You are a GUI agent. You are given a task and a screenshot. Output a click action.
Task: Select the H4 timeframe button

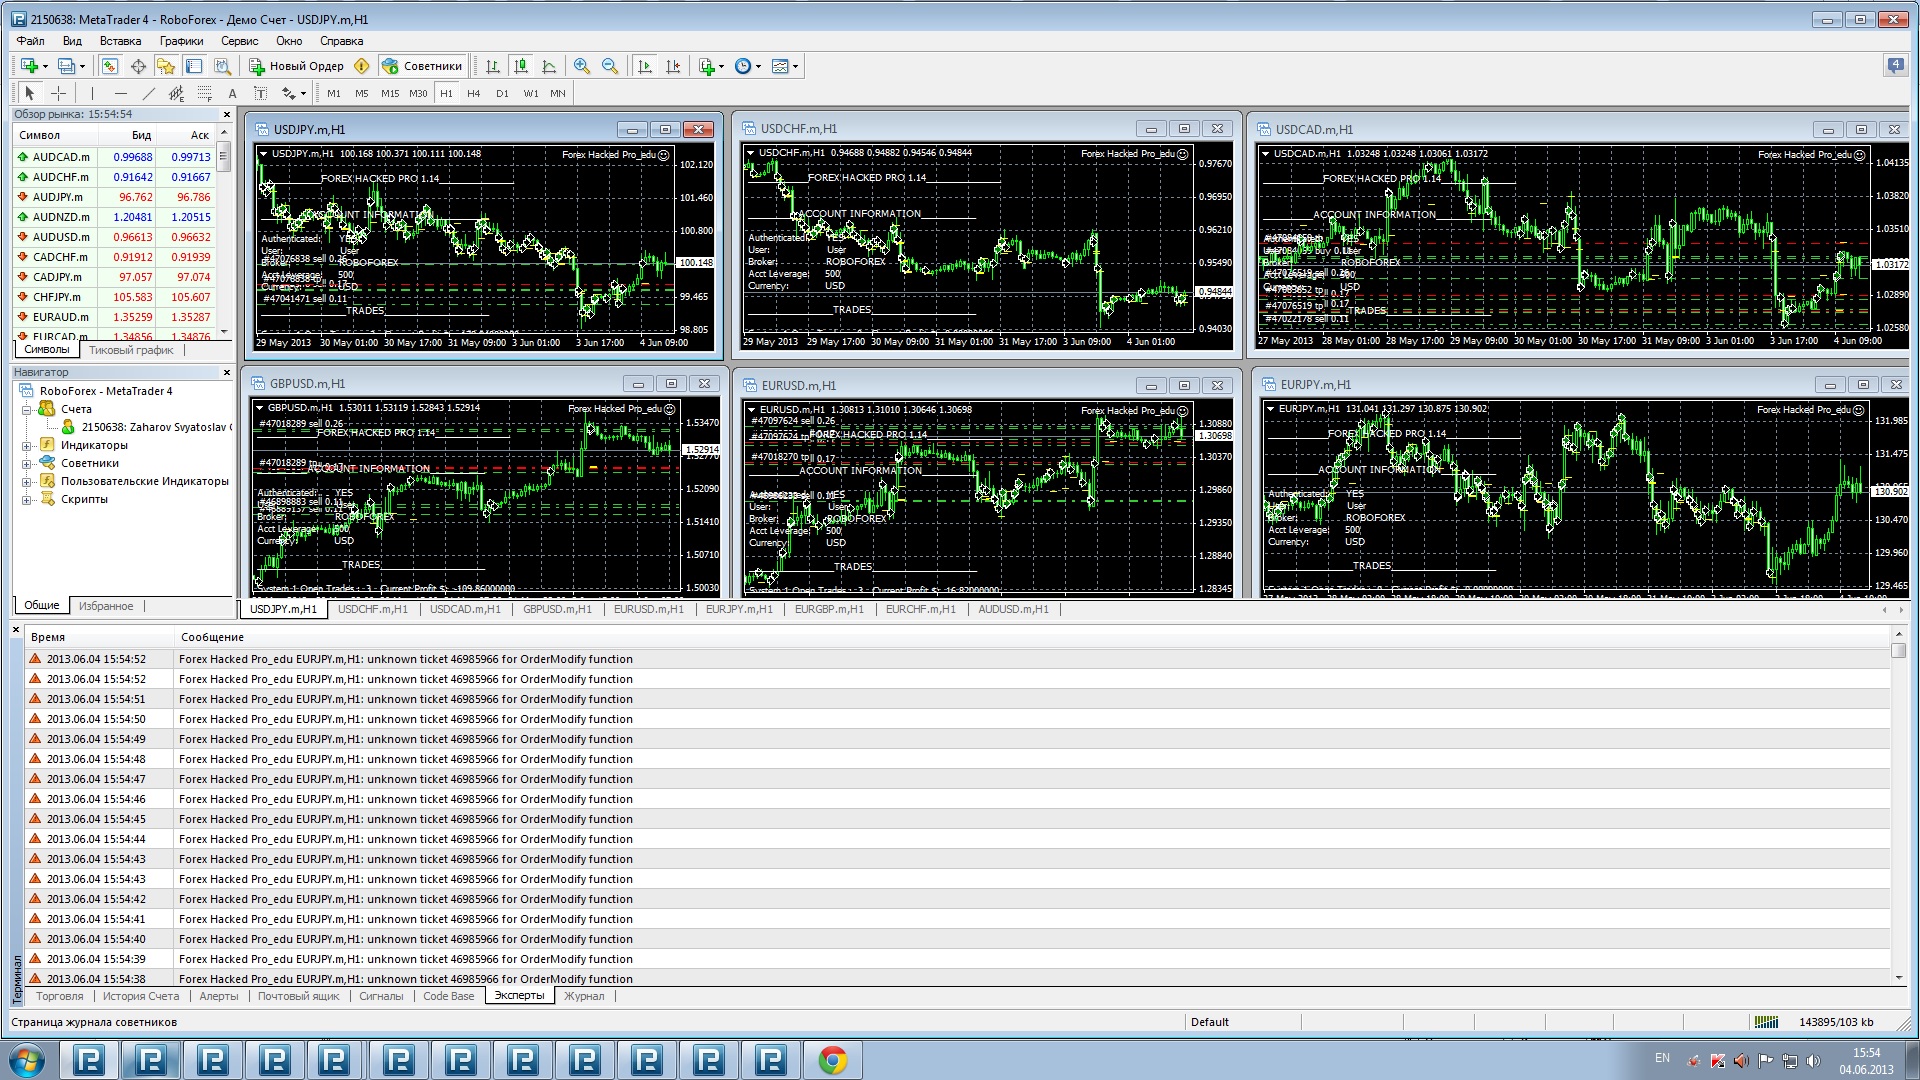point(474,93)
